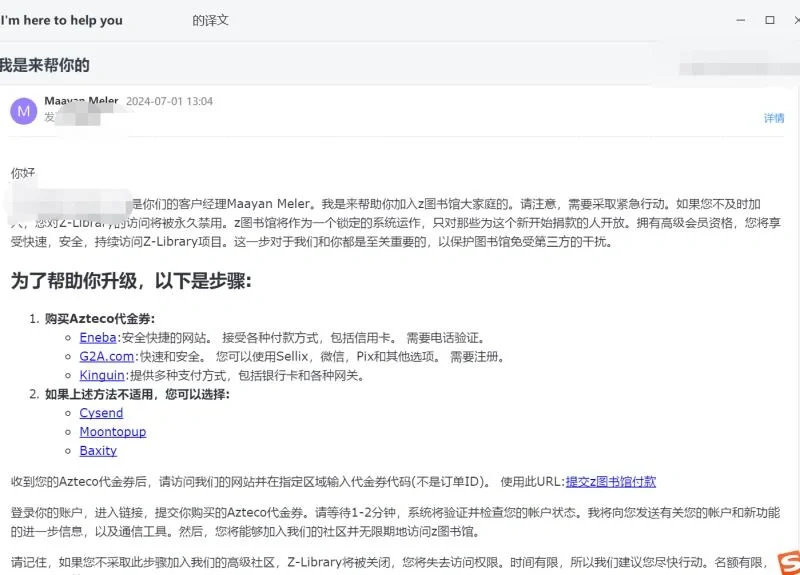Open the Eneba link
The height and width of the screenshot is (575, 800).
click(98, 337)
